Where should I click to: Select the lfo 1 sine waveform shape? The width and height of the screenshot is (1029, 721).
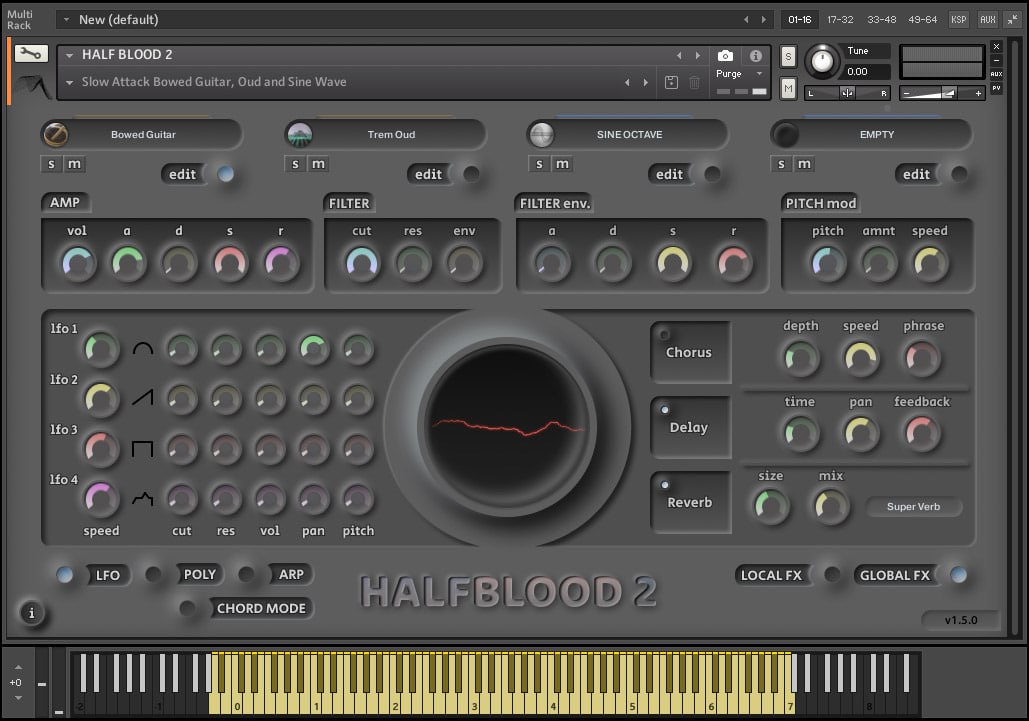(143, 348)
